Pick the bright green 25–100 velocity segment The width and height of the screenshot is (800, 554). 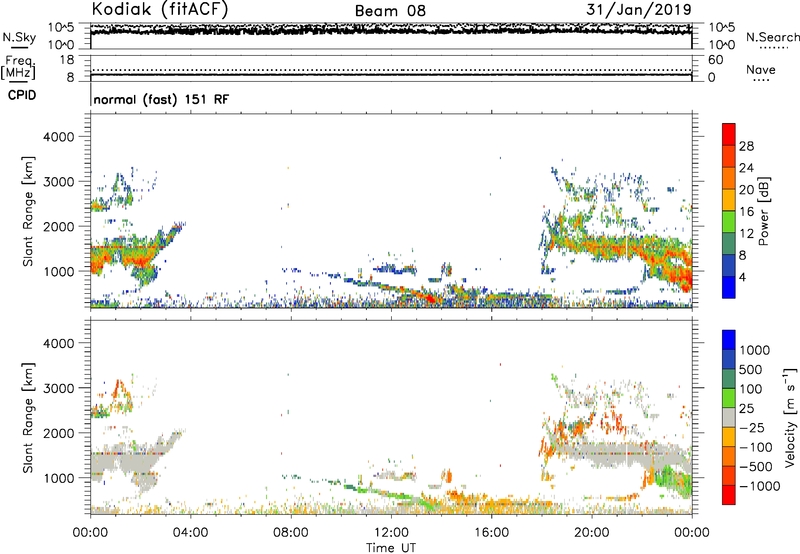tap(729, 398)
